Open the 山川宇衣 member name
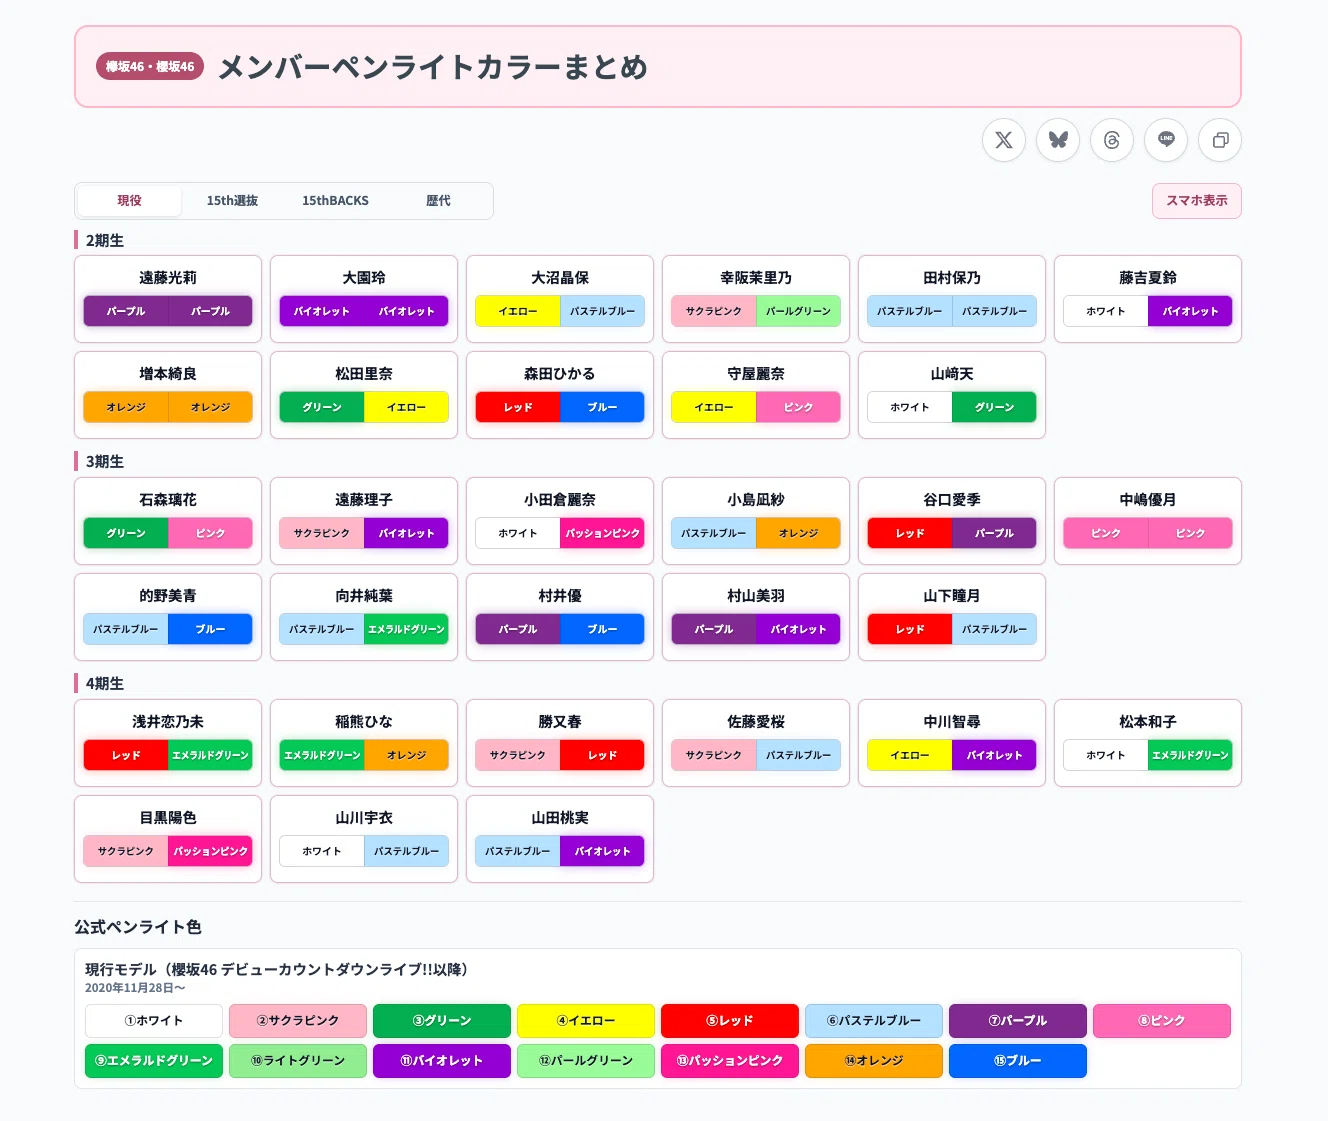Image resolution: width=1328 pixels, height=1121 pixels. 364,818
